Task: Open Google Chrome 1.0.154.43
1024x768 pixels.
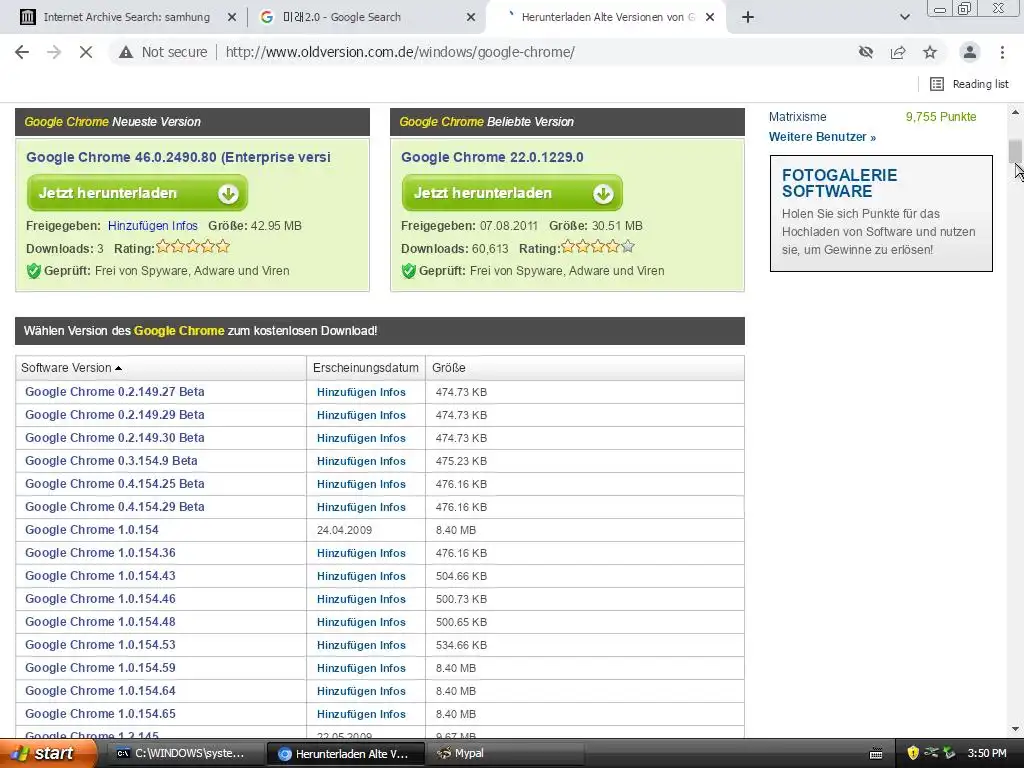Action: click(100, 575)
